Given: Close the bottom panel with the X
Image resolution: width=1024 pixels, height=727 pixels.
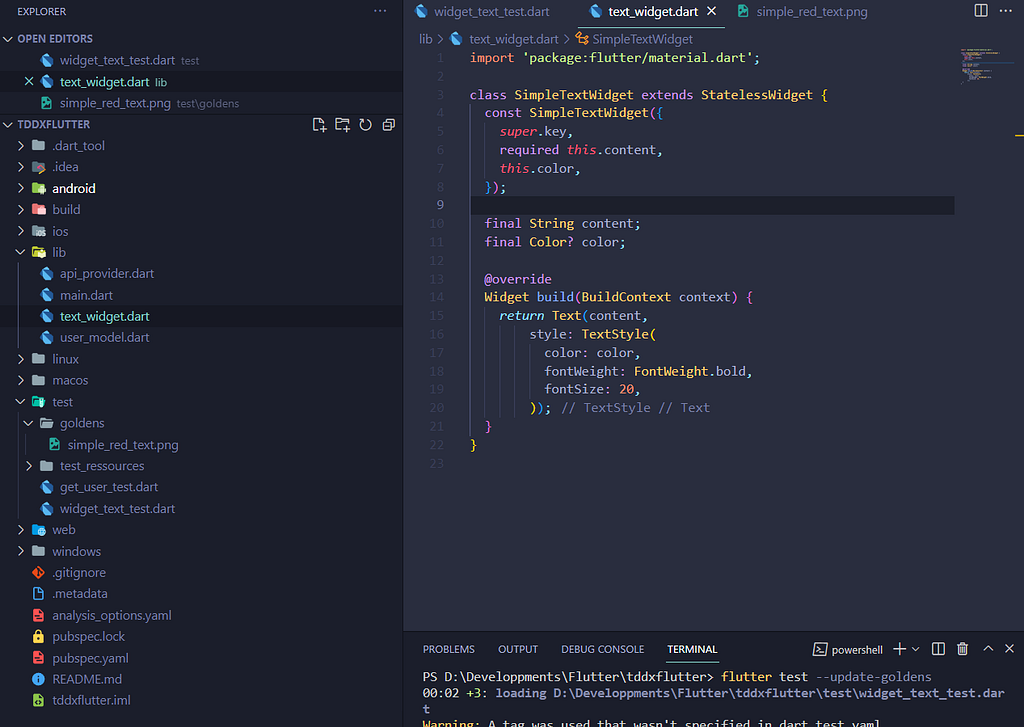Looking at the screenshot, I should pos(1010,649).
